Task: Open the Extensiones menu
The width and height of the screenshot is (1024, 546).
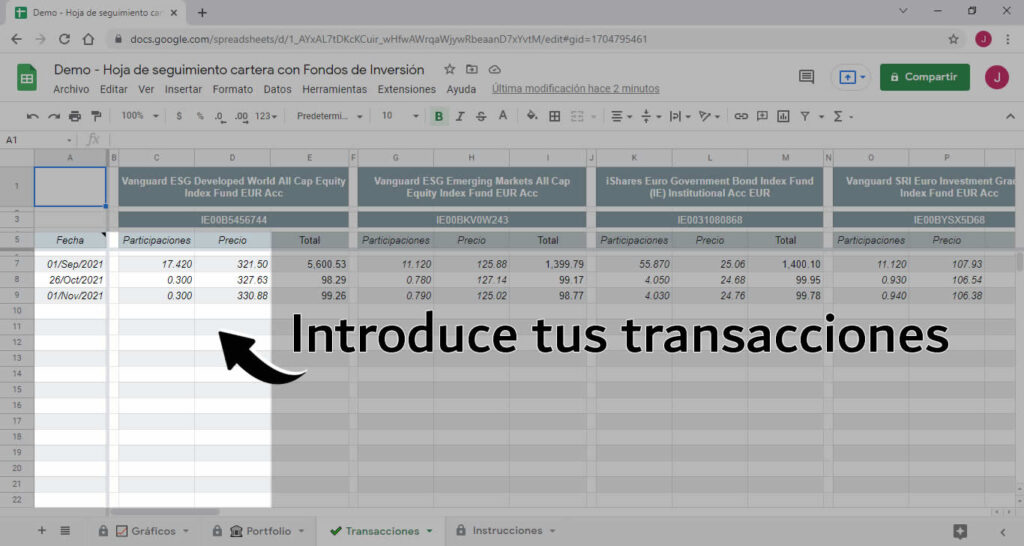Action: pos(406,89)
